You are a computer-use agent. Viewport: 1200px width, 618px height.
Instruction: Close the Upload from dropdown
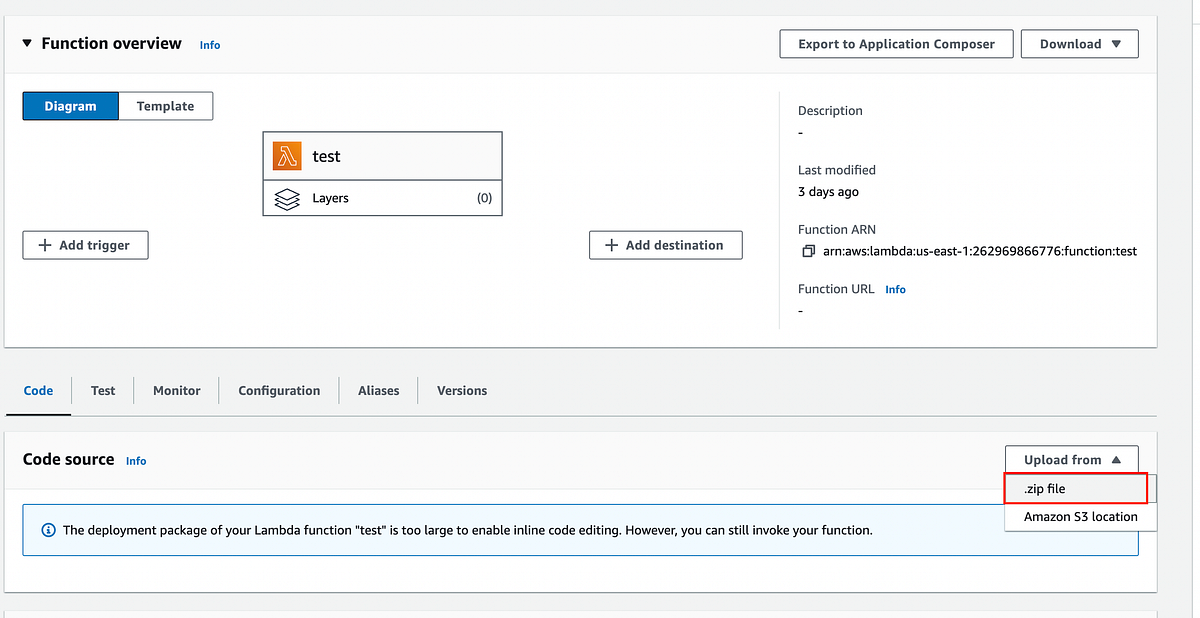tap(1071, 459)
